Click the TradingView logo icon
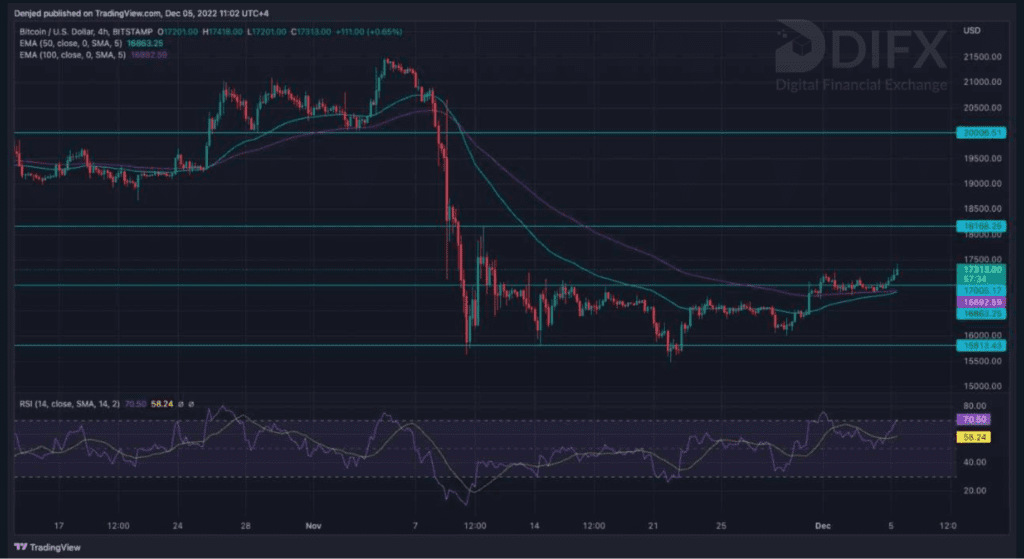 tap(22, 547)
